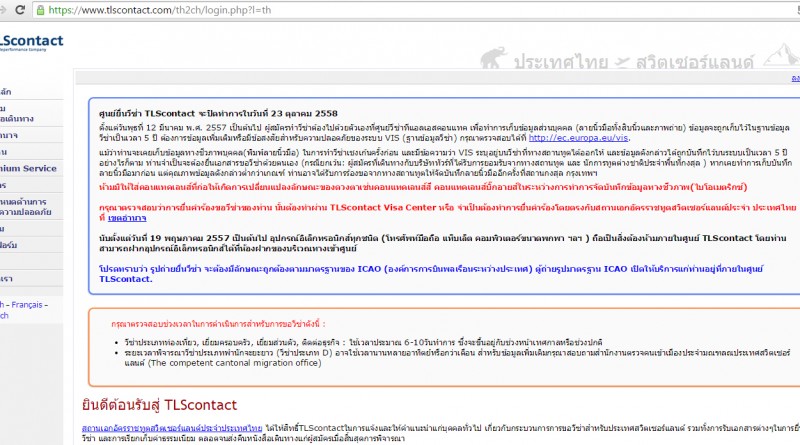The height and width of the screenshot is (445, 800).
Task: Click the header text 'ประเทศไทย' beside the elephant
Action: click(561, 62)
